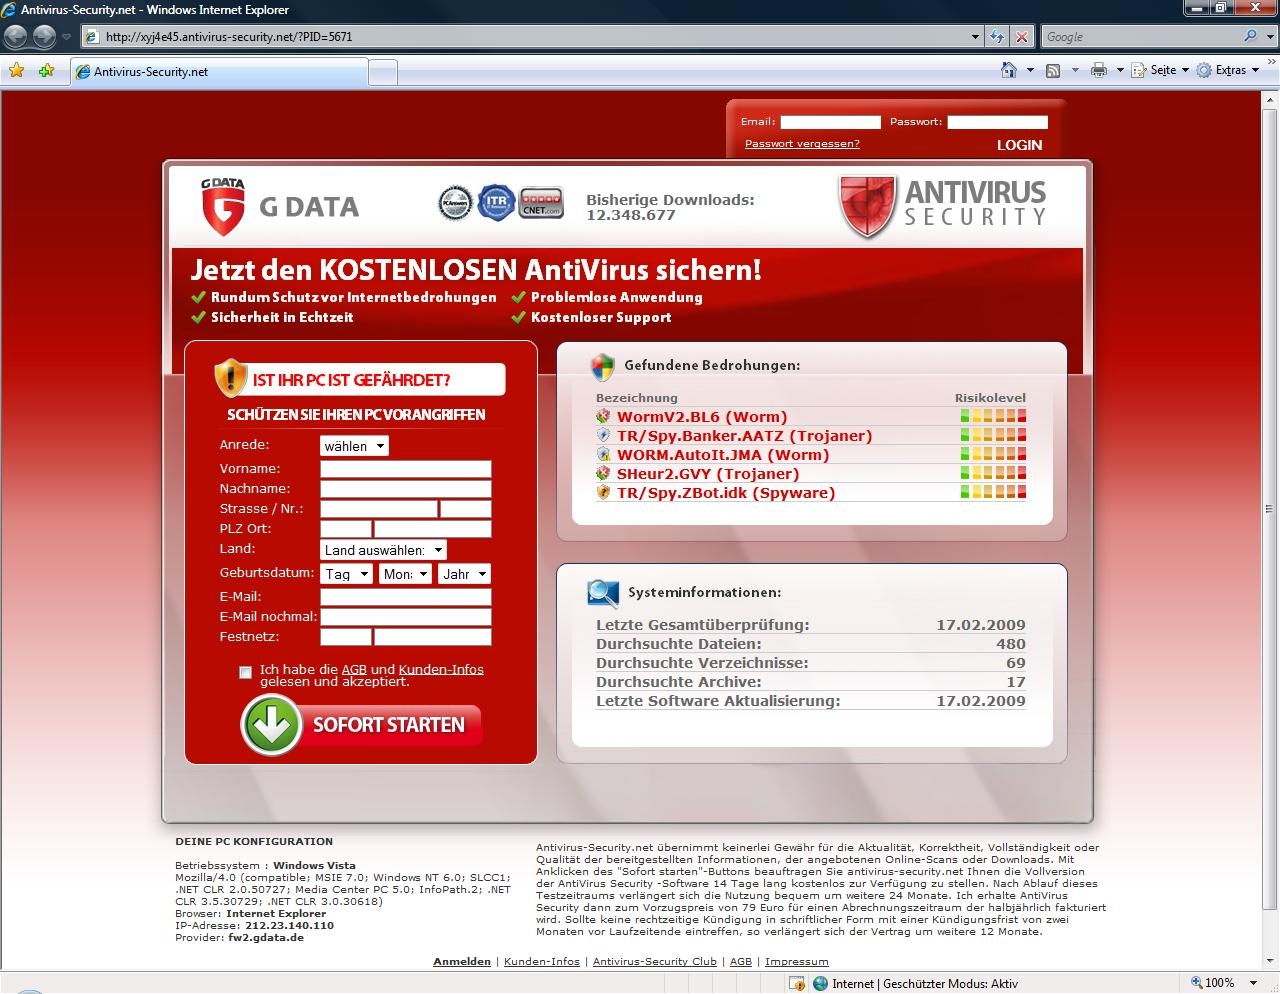1280x994 pixels.
Task: Click the 'Passwort vergessen?' link
Action: [x=802, y=144]
